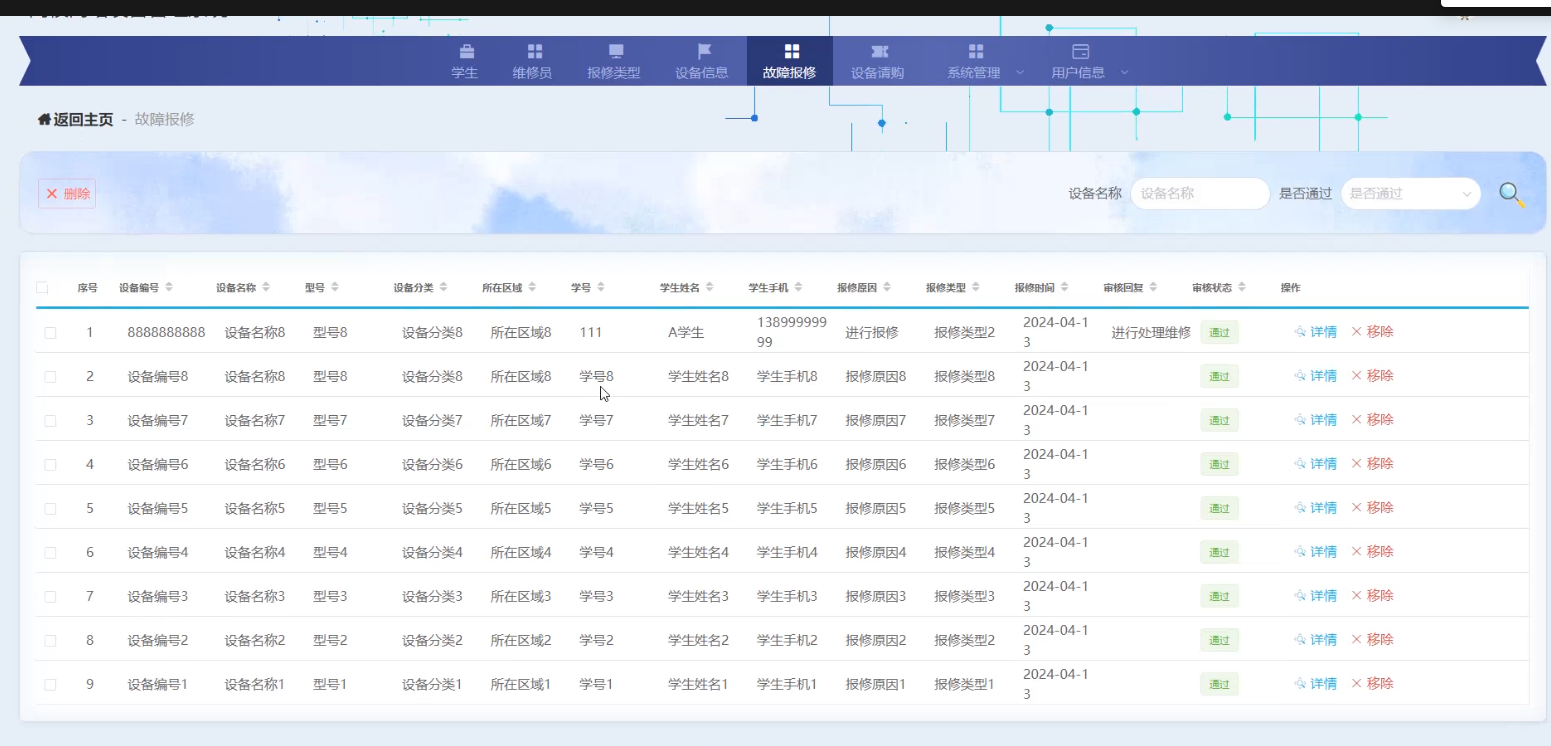1551x746 pixels.
Task: Expand the 系统管理 dropdown menu
Action: tap(985, 61)
